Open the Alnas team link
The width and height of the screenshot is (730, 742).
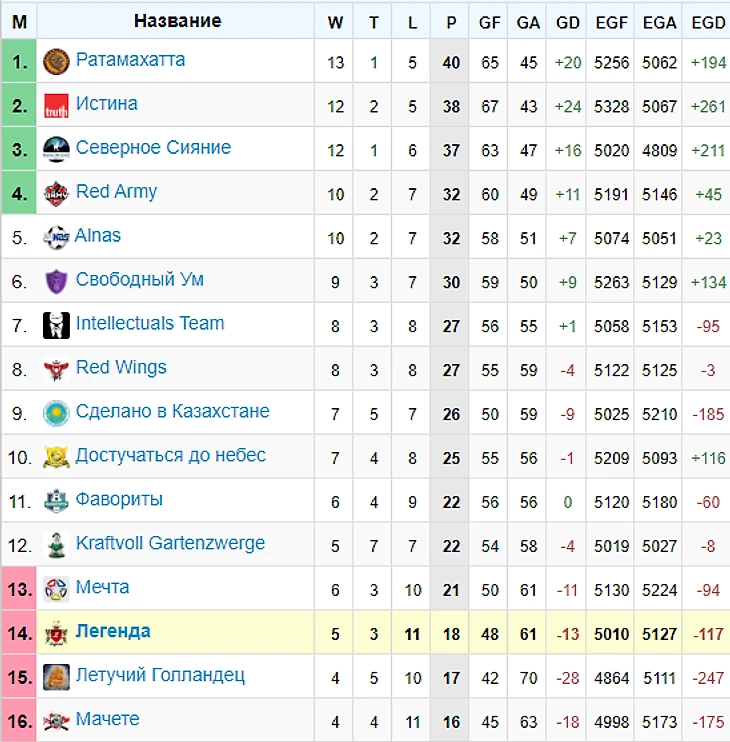click(98, 236)
